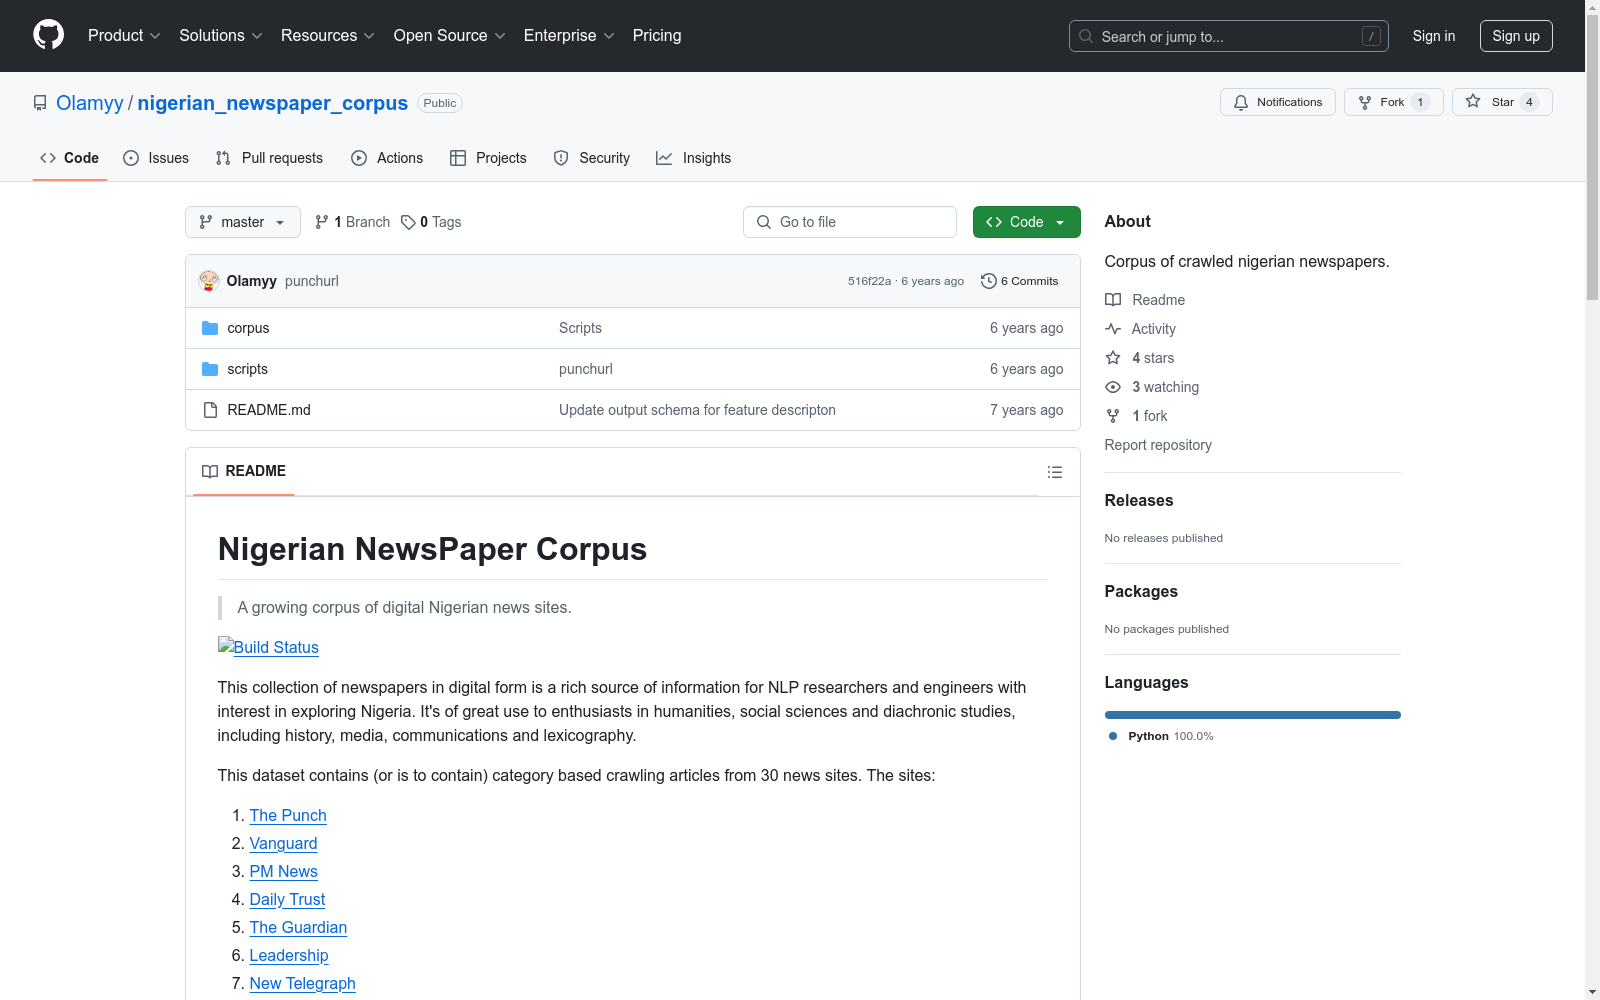View the 1 fork list

click(1136, 416)
